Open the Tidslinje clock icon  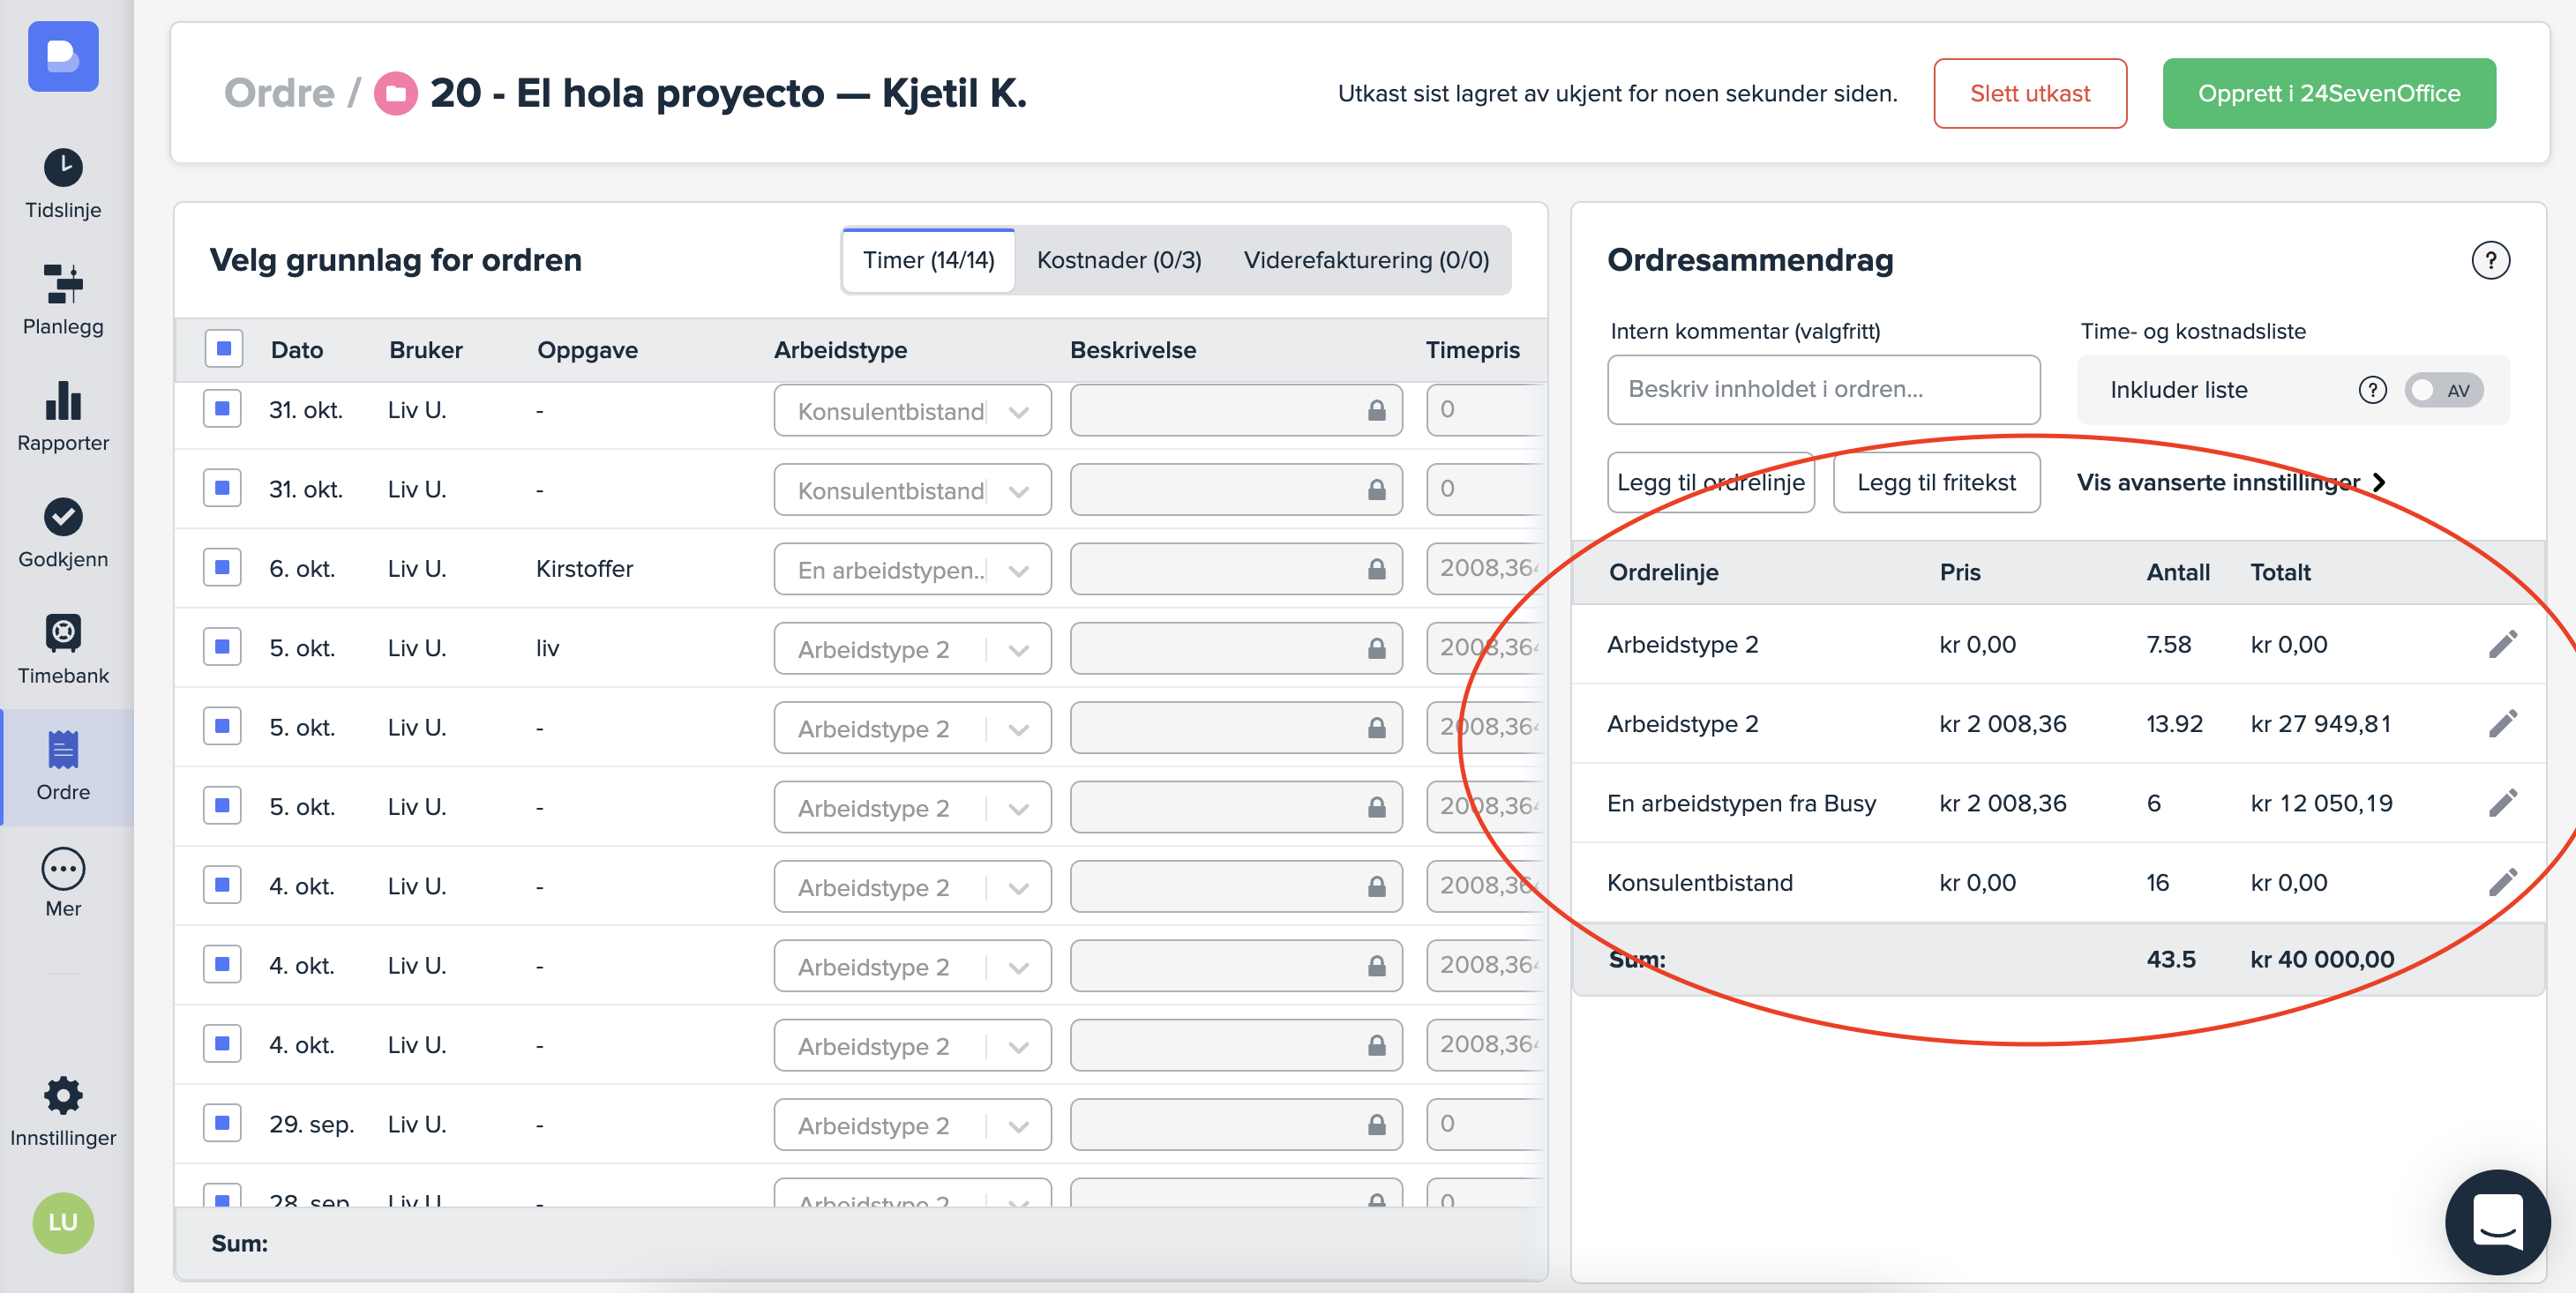(x=63, y=168)
